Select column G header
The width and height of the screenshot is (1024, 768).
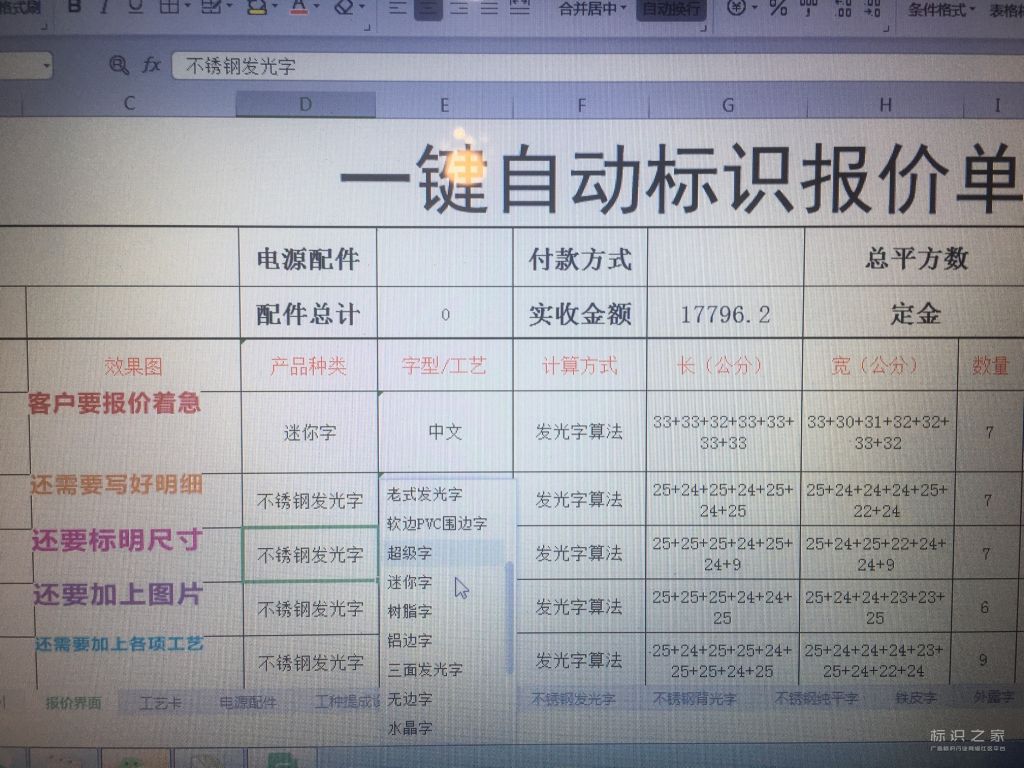pyautogui.click(x=728, y=105)
